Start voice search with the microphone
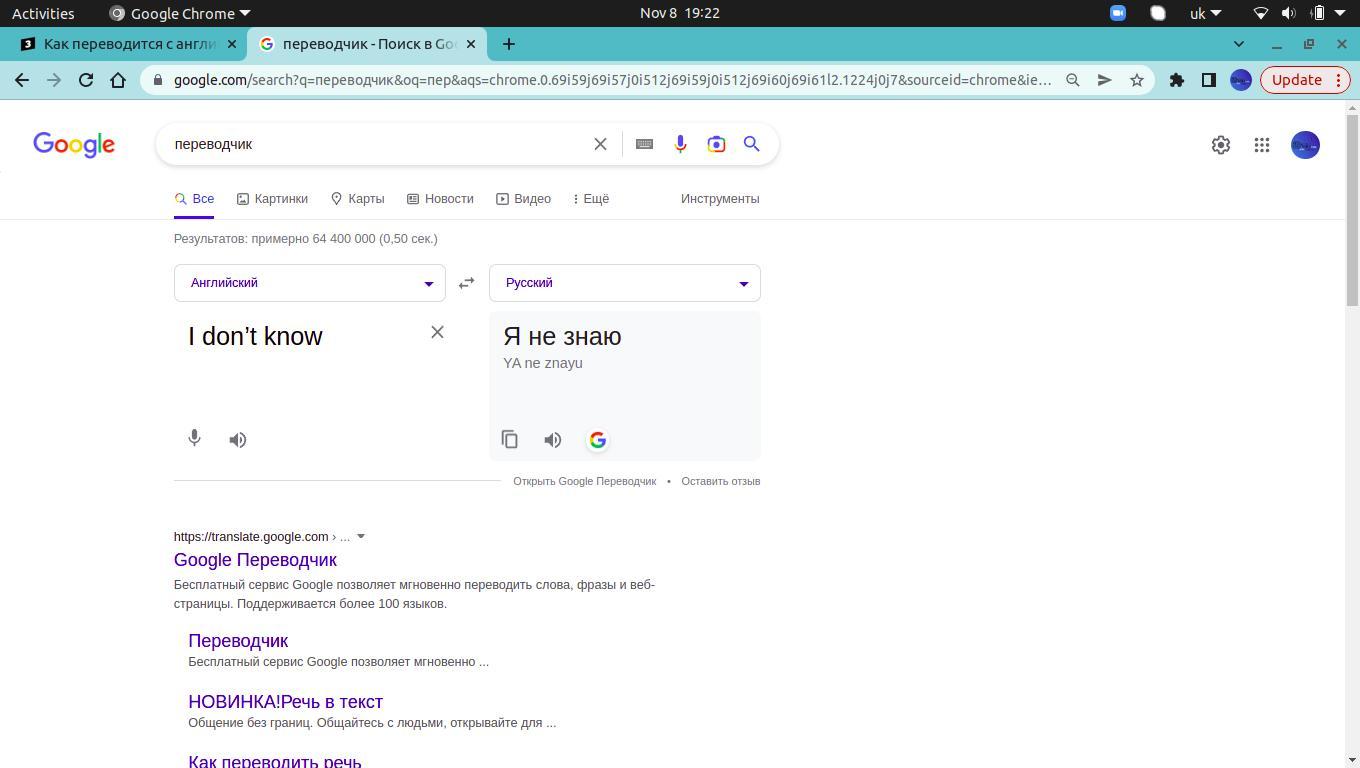The height and width of the screenshot is (768, 1360). (680, 144)
